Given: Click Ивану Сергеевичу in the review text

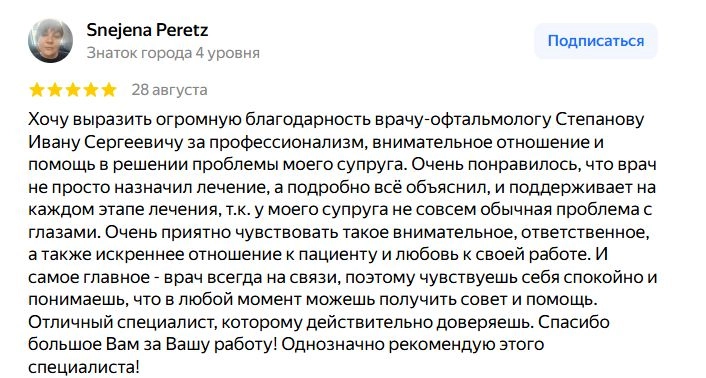Looking at the screenshot, I should (x=106, y=142).
